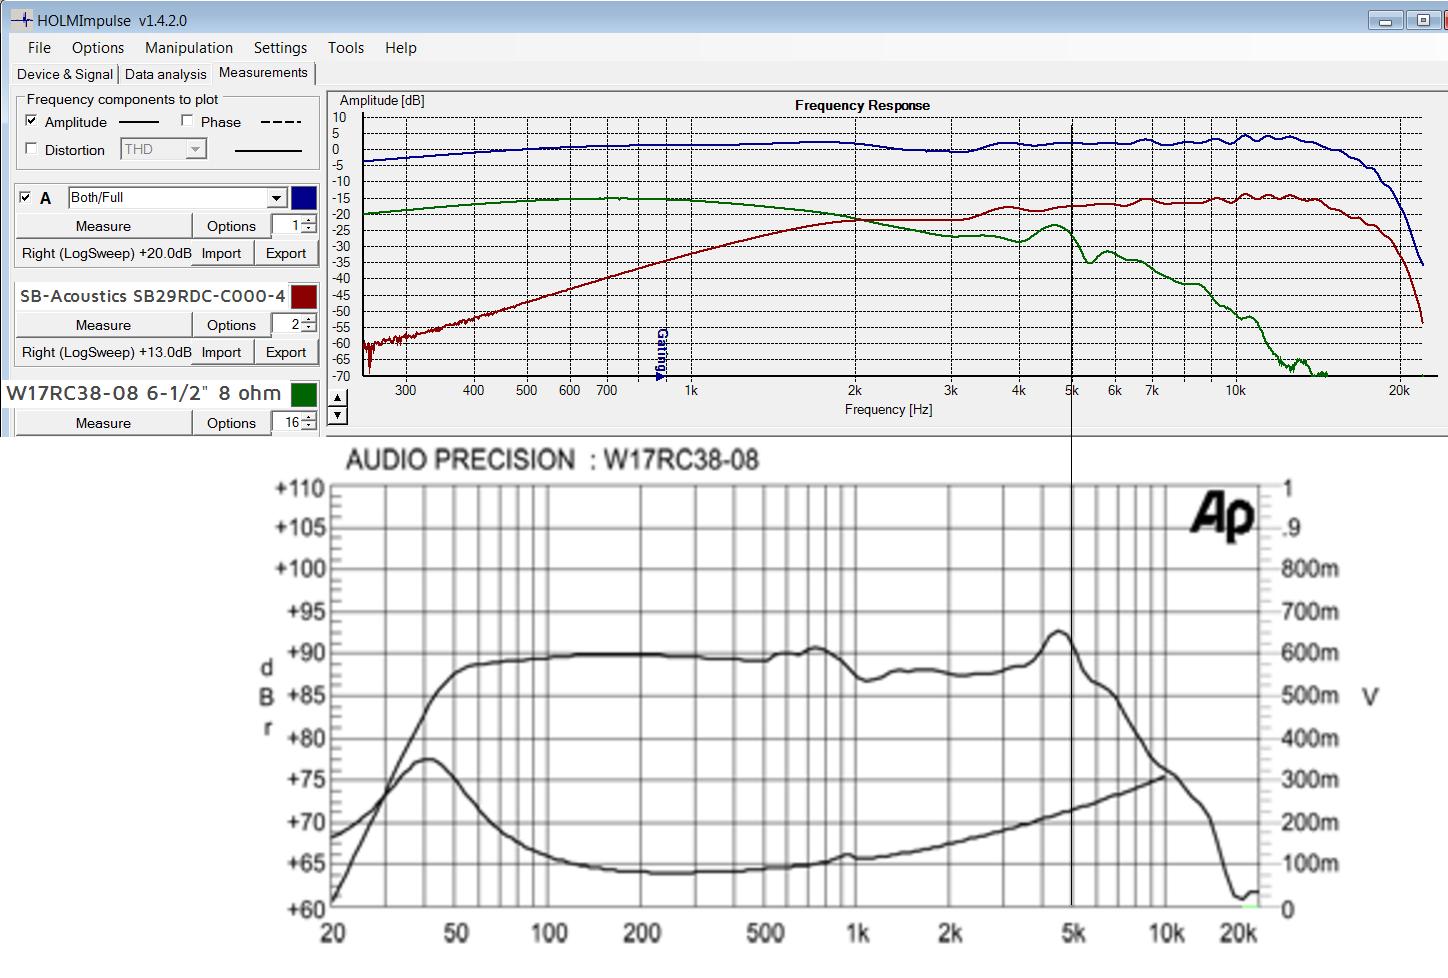Click Import in +13.0dB row
Screen dimensions: 1448x978
221,352
